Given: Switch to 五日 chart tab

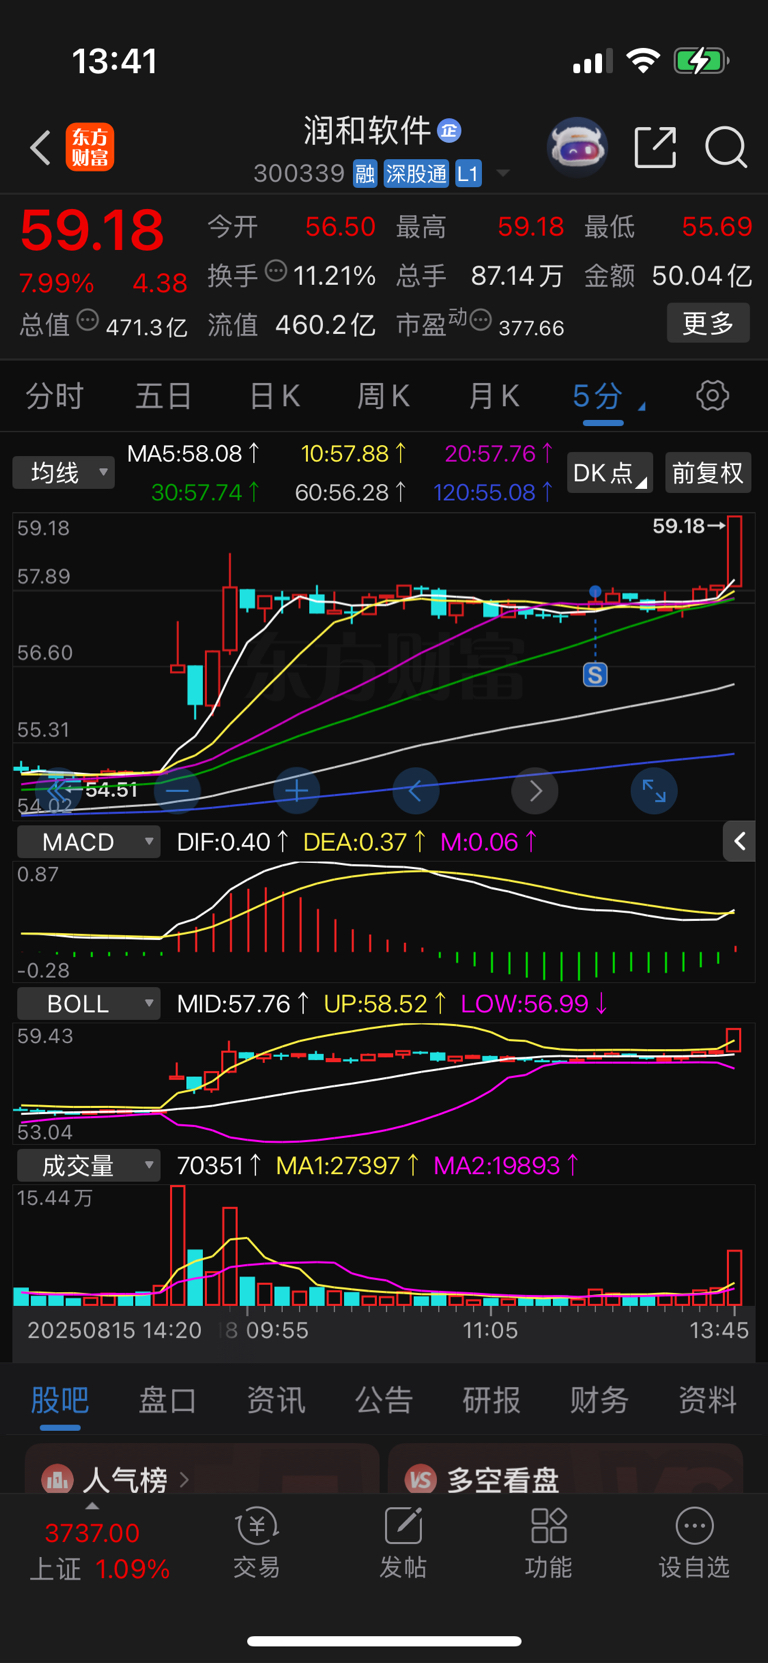Looking at the screenshot, I should pos(164,397).
